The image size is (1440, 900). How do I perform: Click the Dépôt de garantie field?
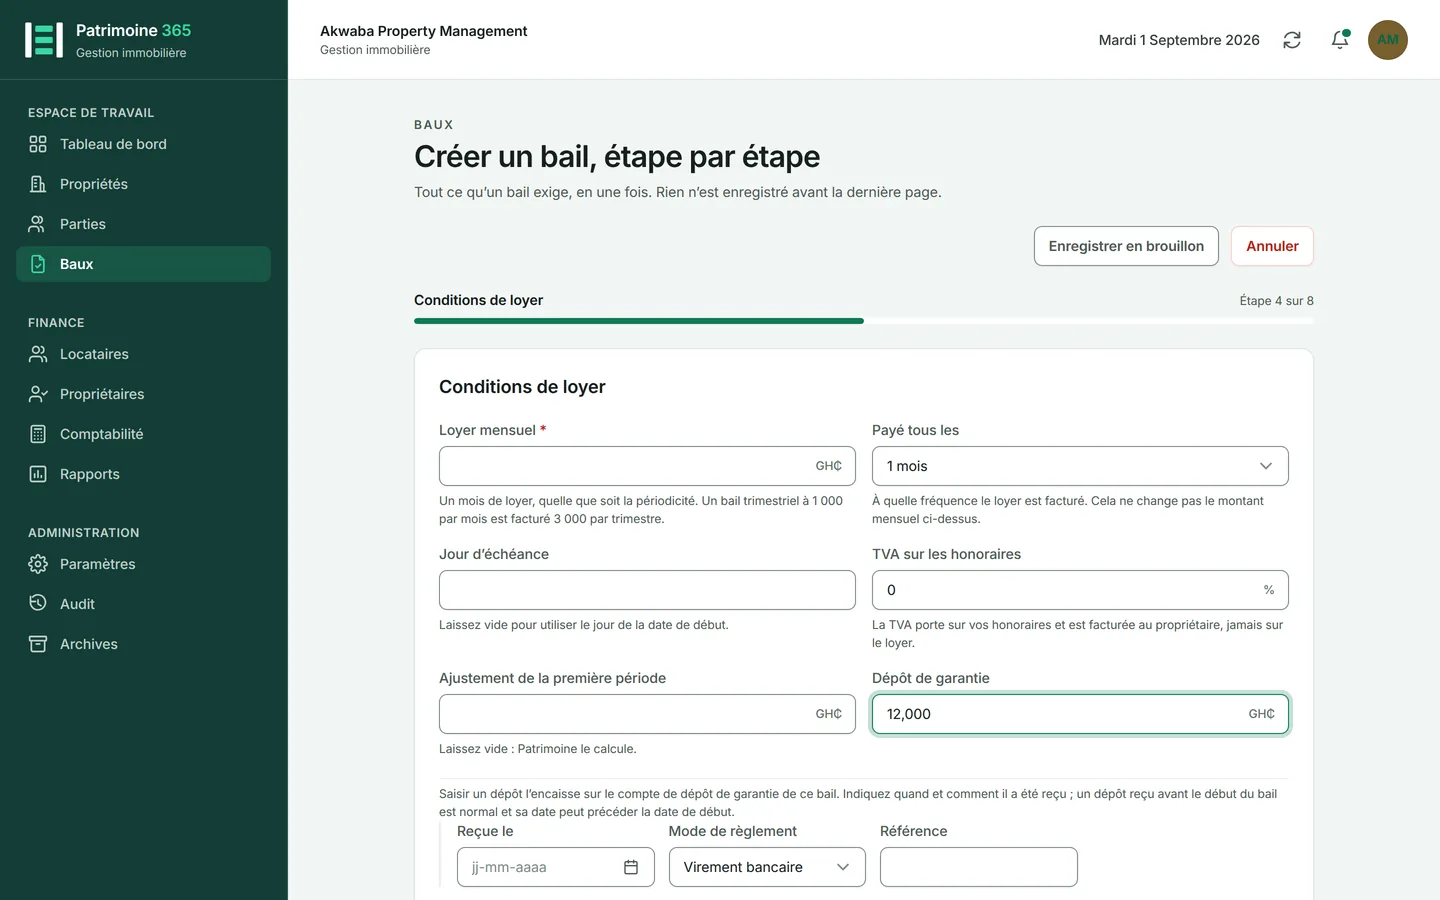[x=1080, y=714]
